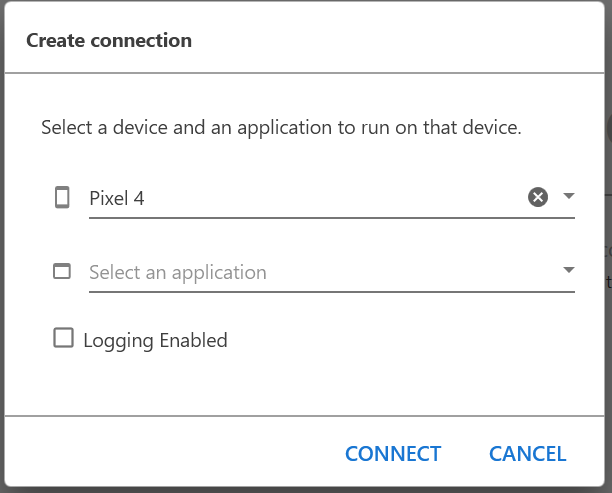Click the Logging Enabled label text
This screenshot has width=612, height=493.
point(156,340)
